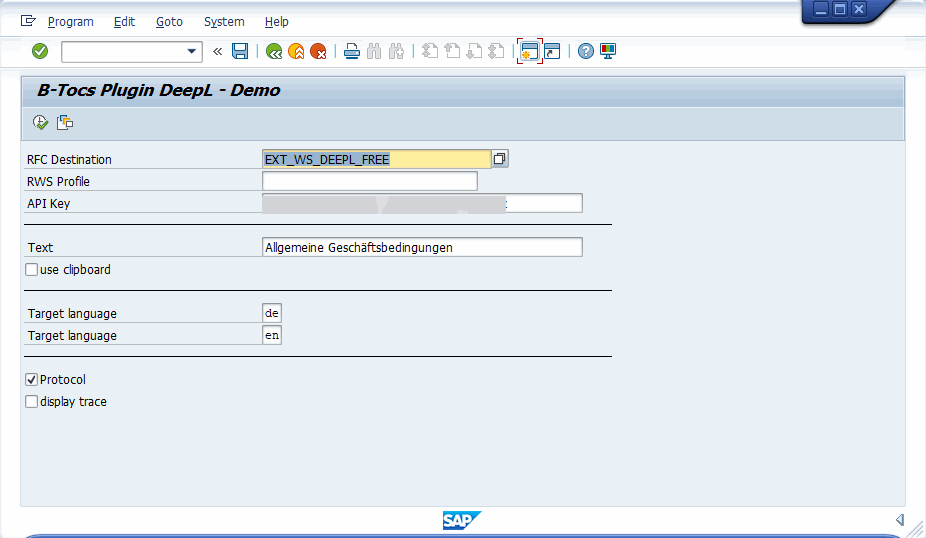Click the green Back icon
Viewport: 926px width, 538px height.
pyautogui.click(x=273, y=51)
